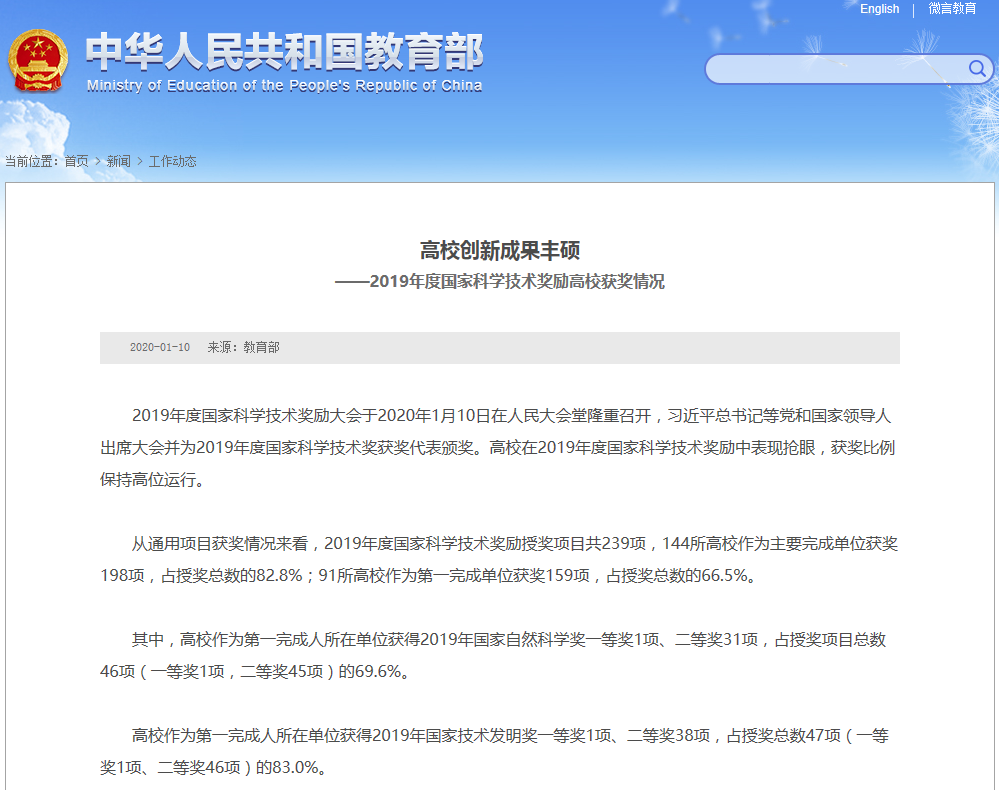Switch to the English site
The width and height of the screenshot is (999, 790).
pyautogui.click(x=879, y=9)
